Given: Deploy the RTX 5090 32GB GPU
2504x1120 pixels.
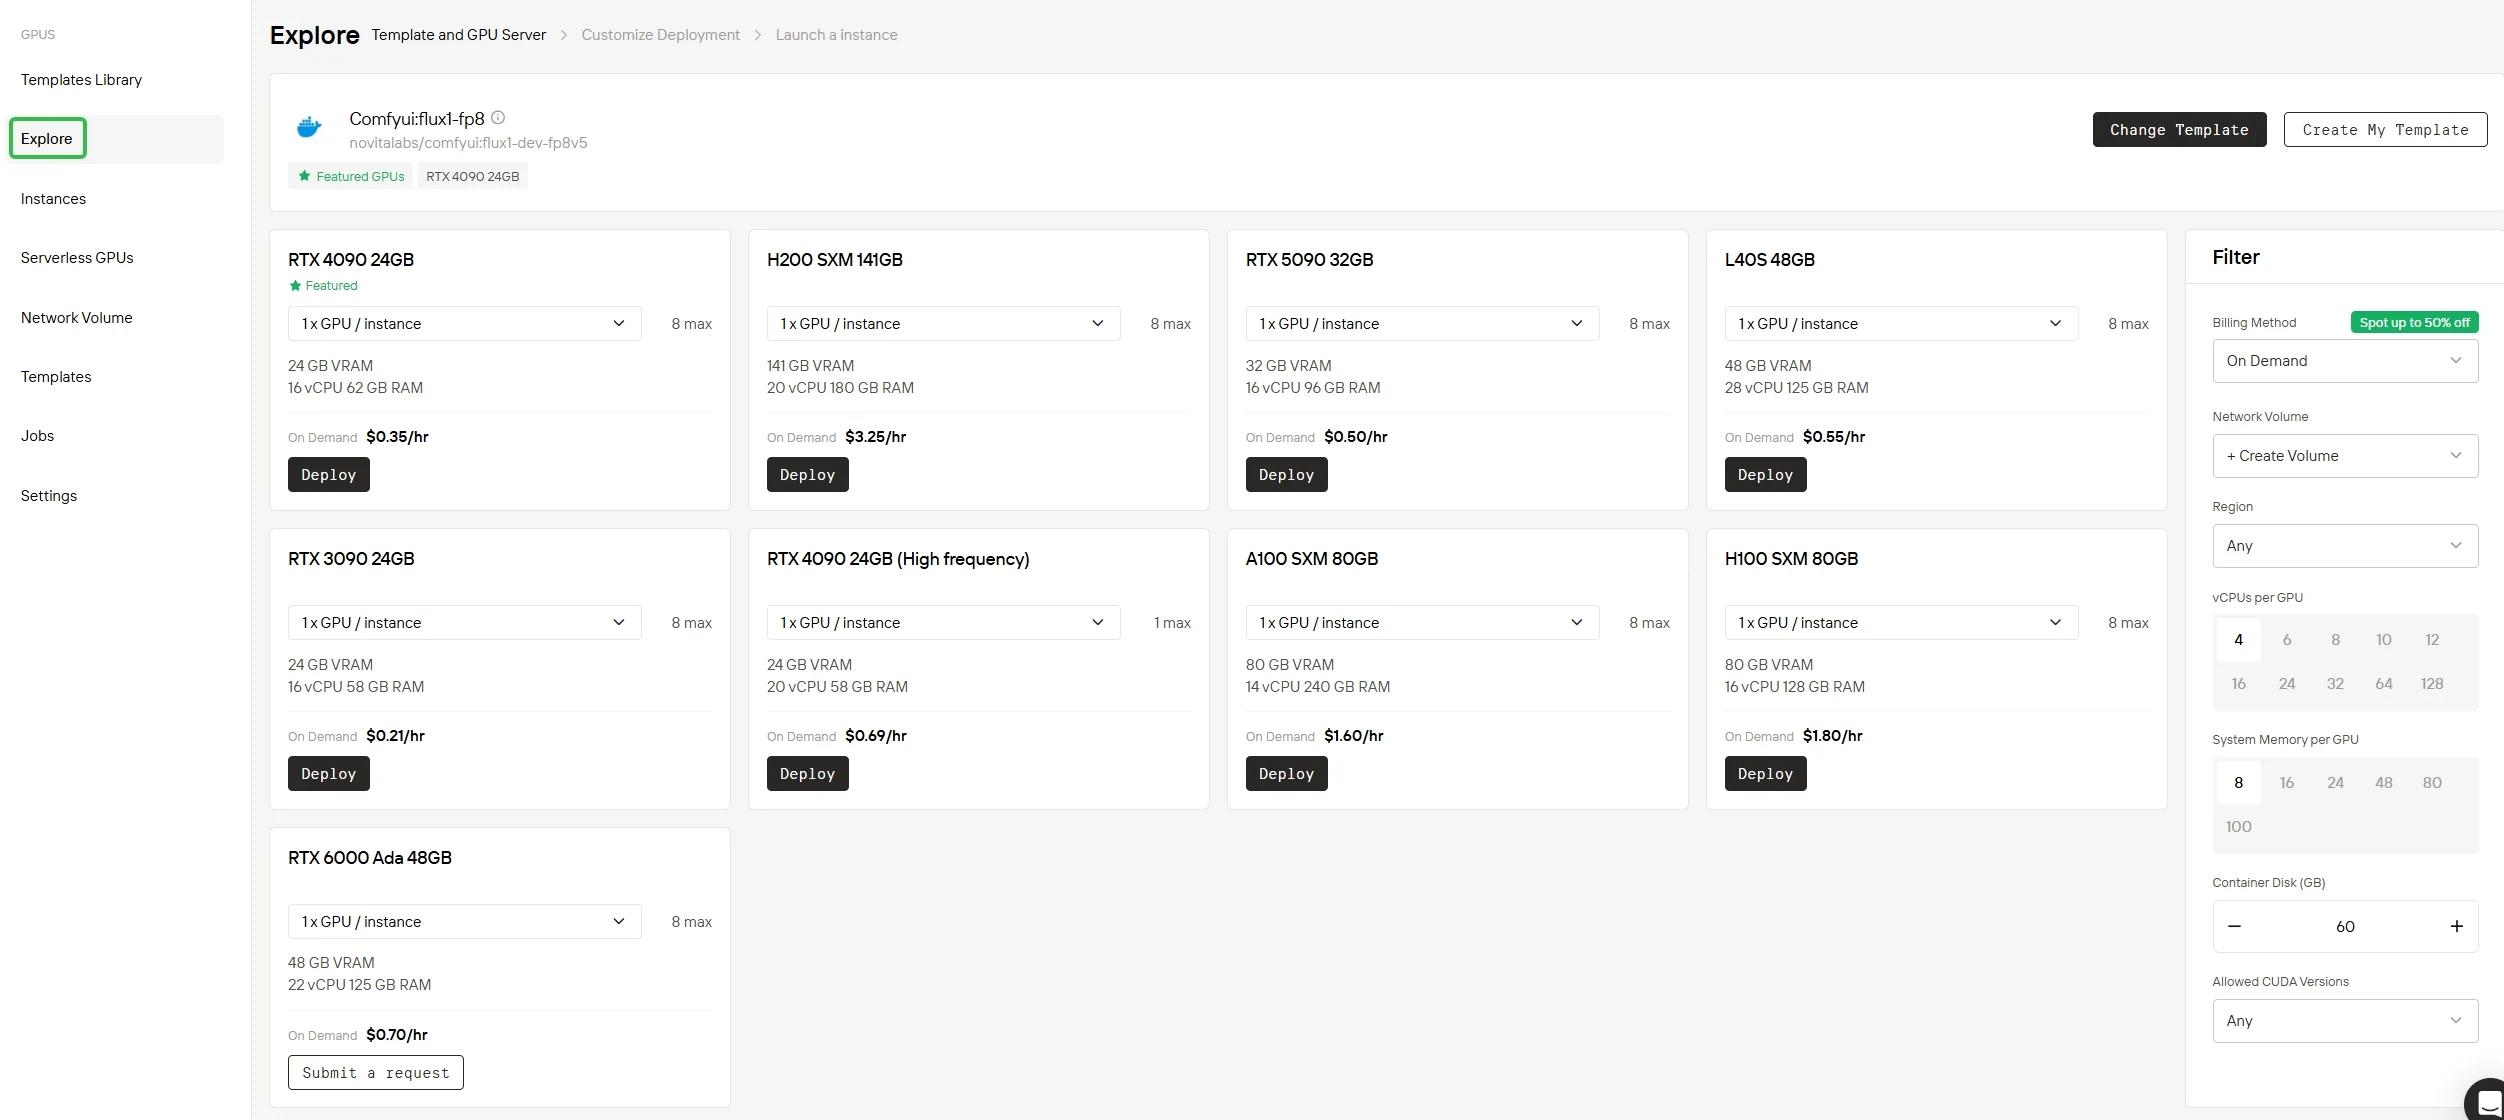Looking at the screenshot, I should 1287,475.
